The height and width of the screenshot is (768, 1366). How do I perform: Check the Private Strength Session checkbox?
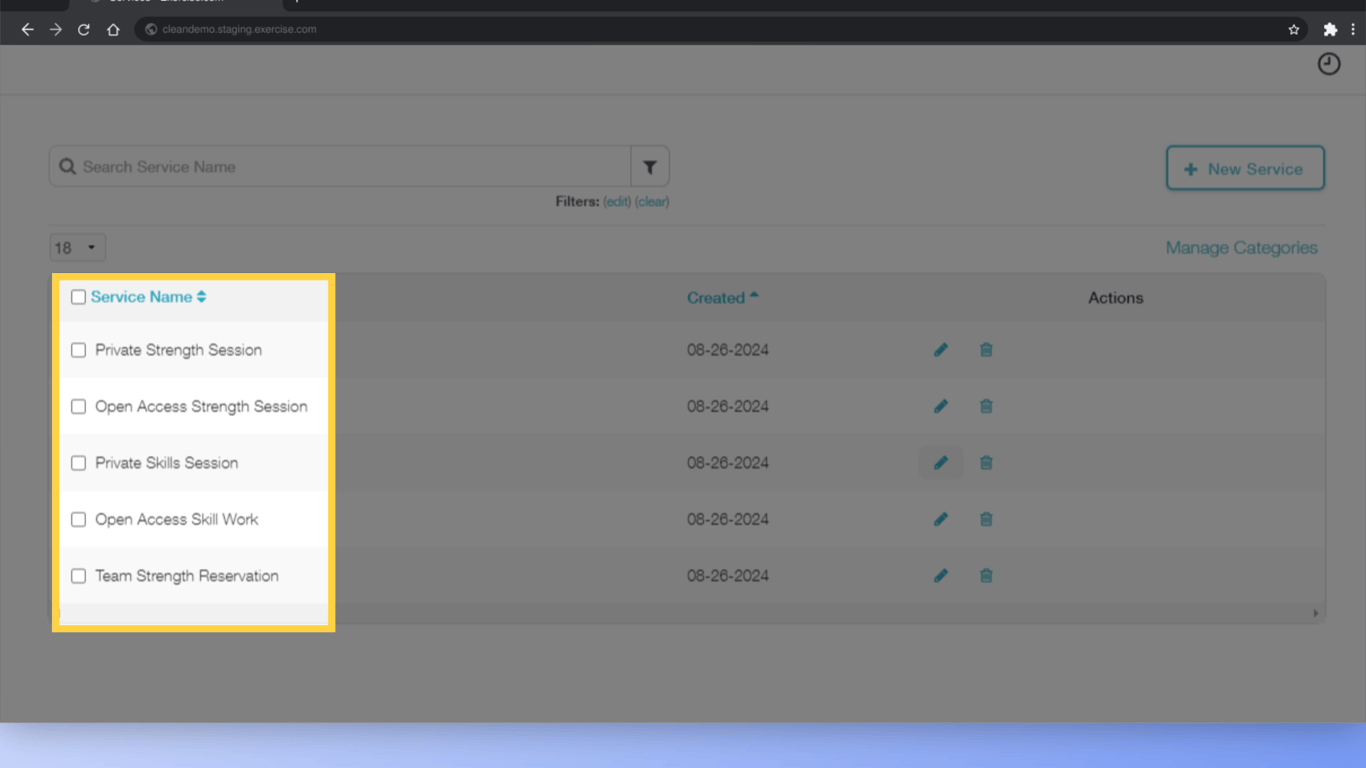[78, 350]
